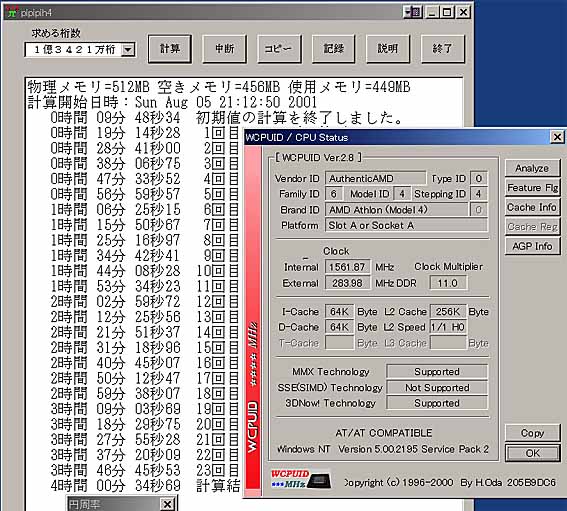Open the 求める桁数 digits dropdown arrow

(128, 50)
